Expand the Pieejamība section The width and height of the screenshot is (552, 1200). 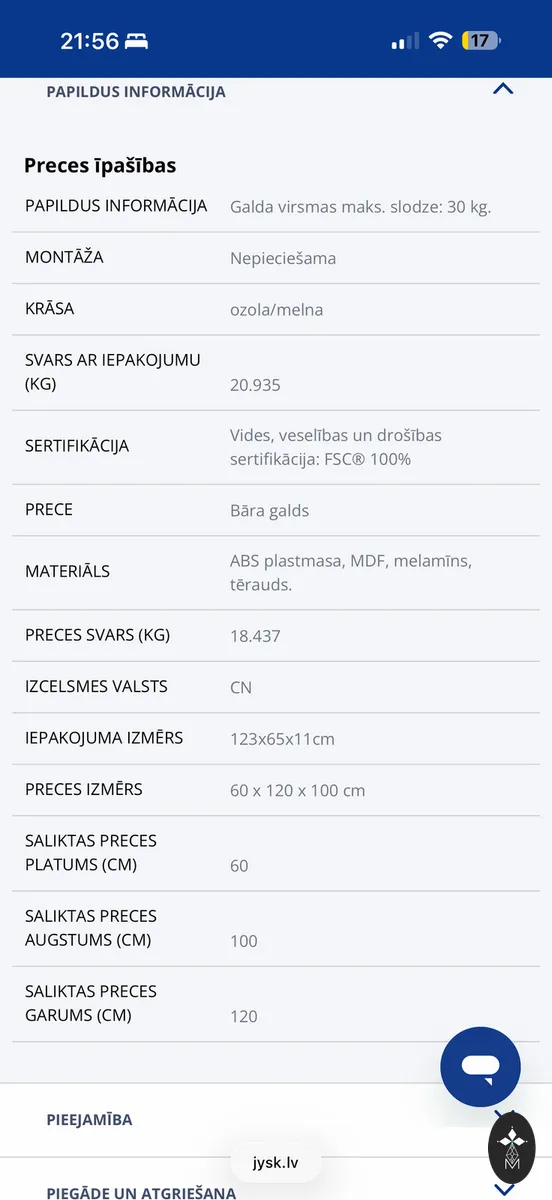[276, 1120]
